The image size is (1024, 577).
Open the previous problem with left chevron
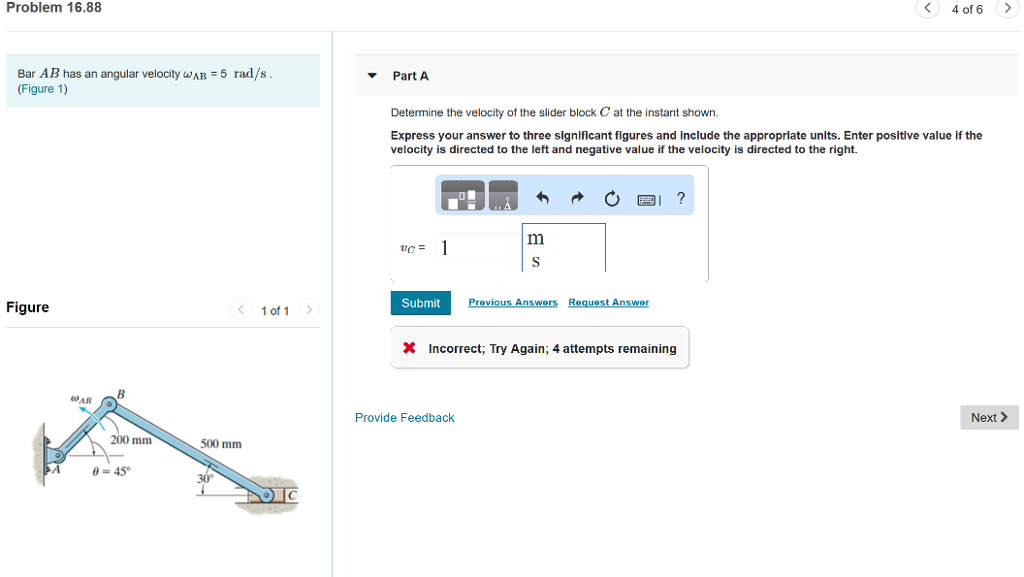927,8
